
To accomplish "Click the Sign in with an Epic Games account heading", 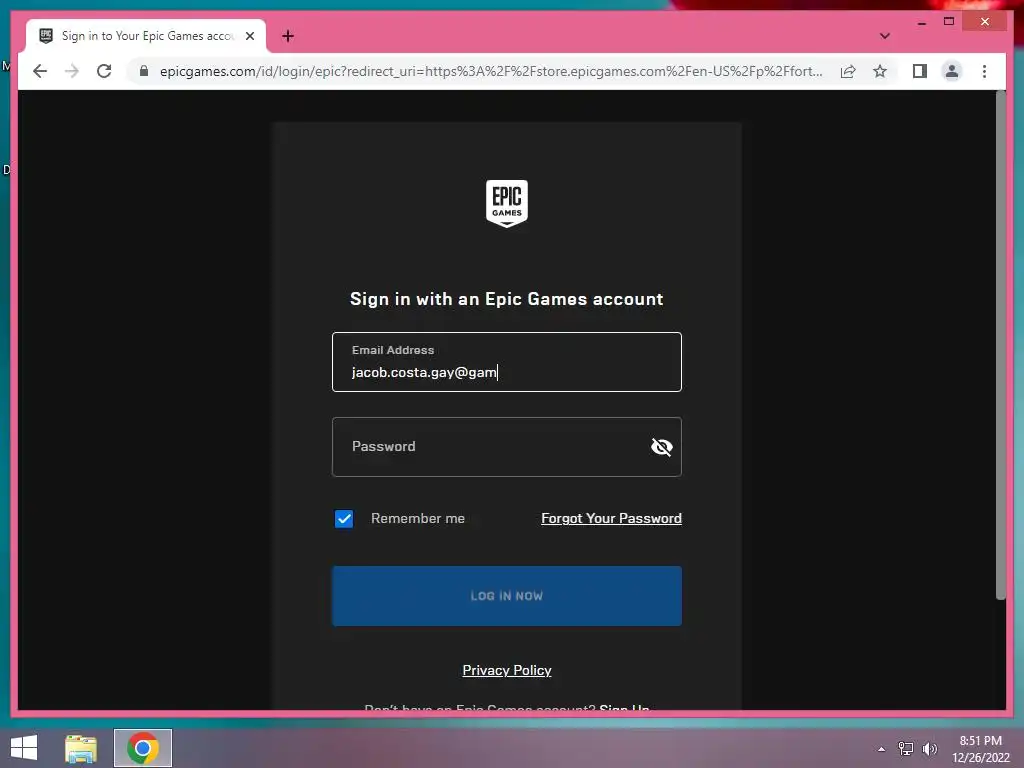I will (x=507, y=299).
